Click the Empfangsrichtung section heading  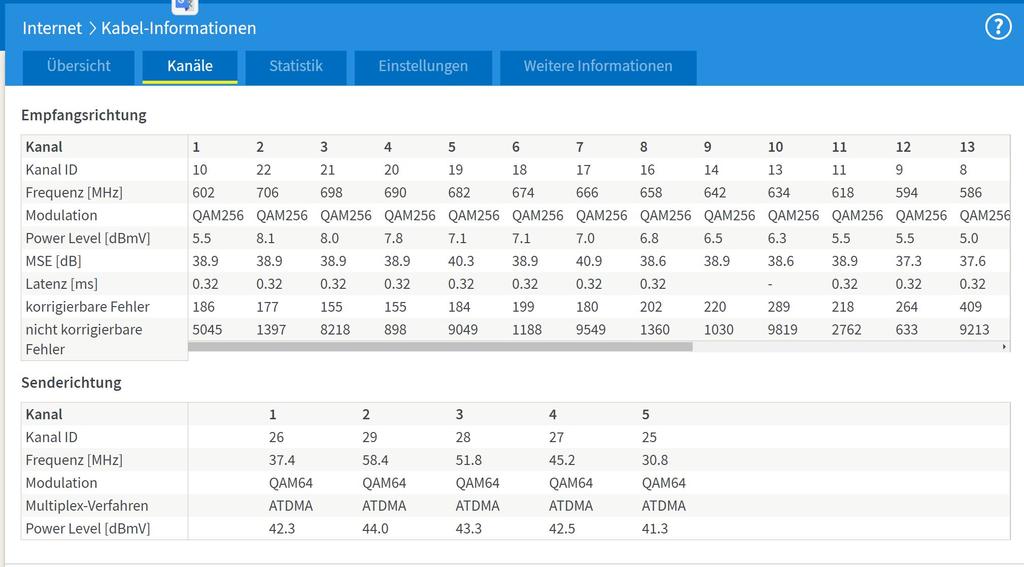(x=84, y=115)
